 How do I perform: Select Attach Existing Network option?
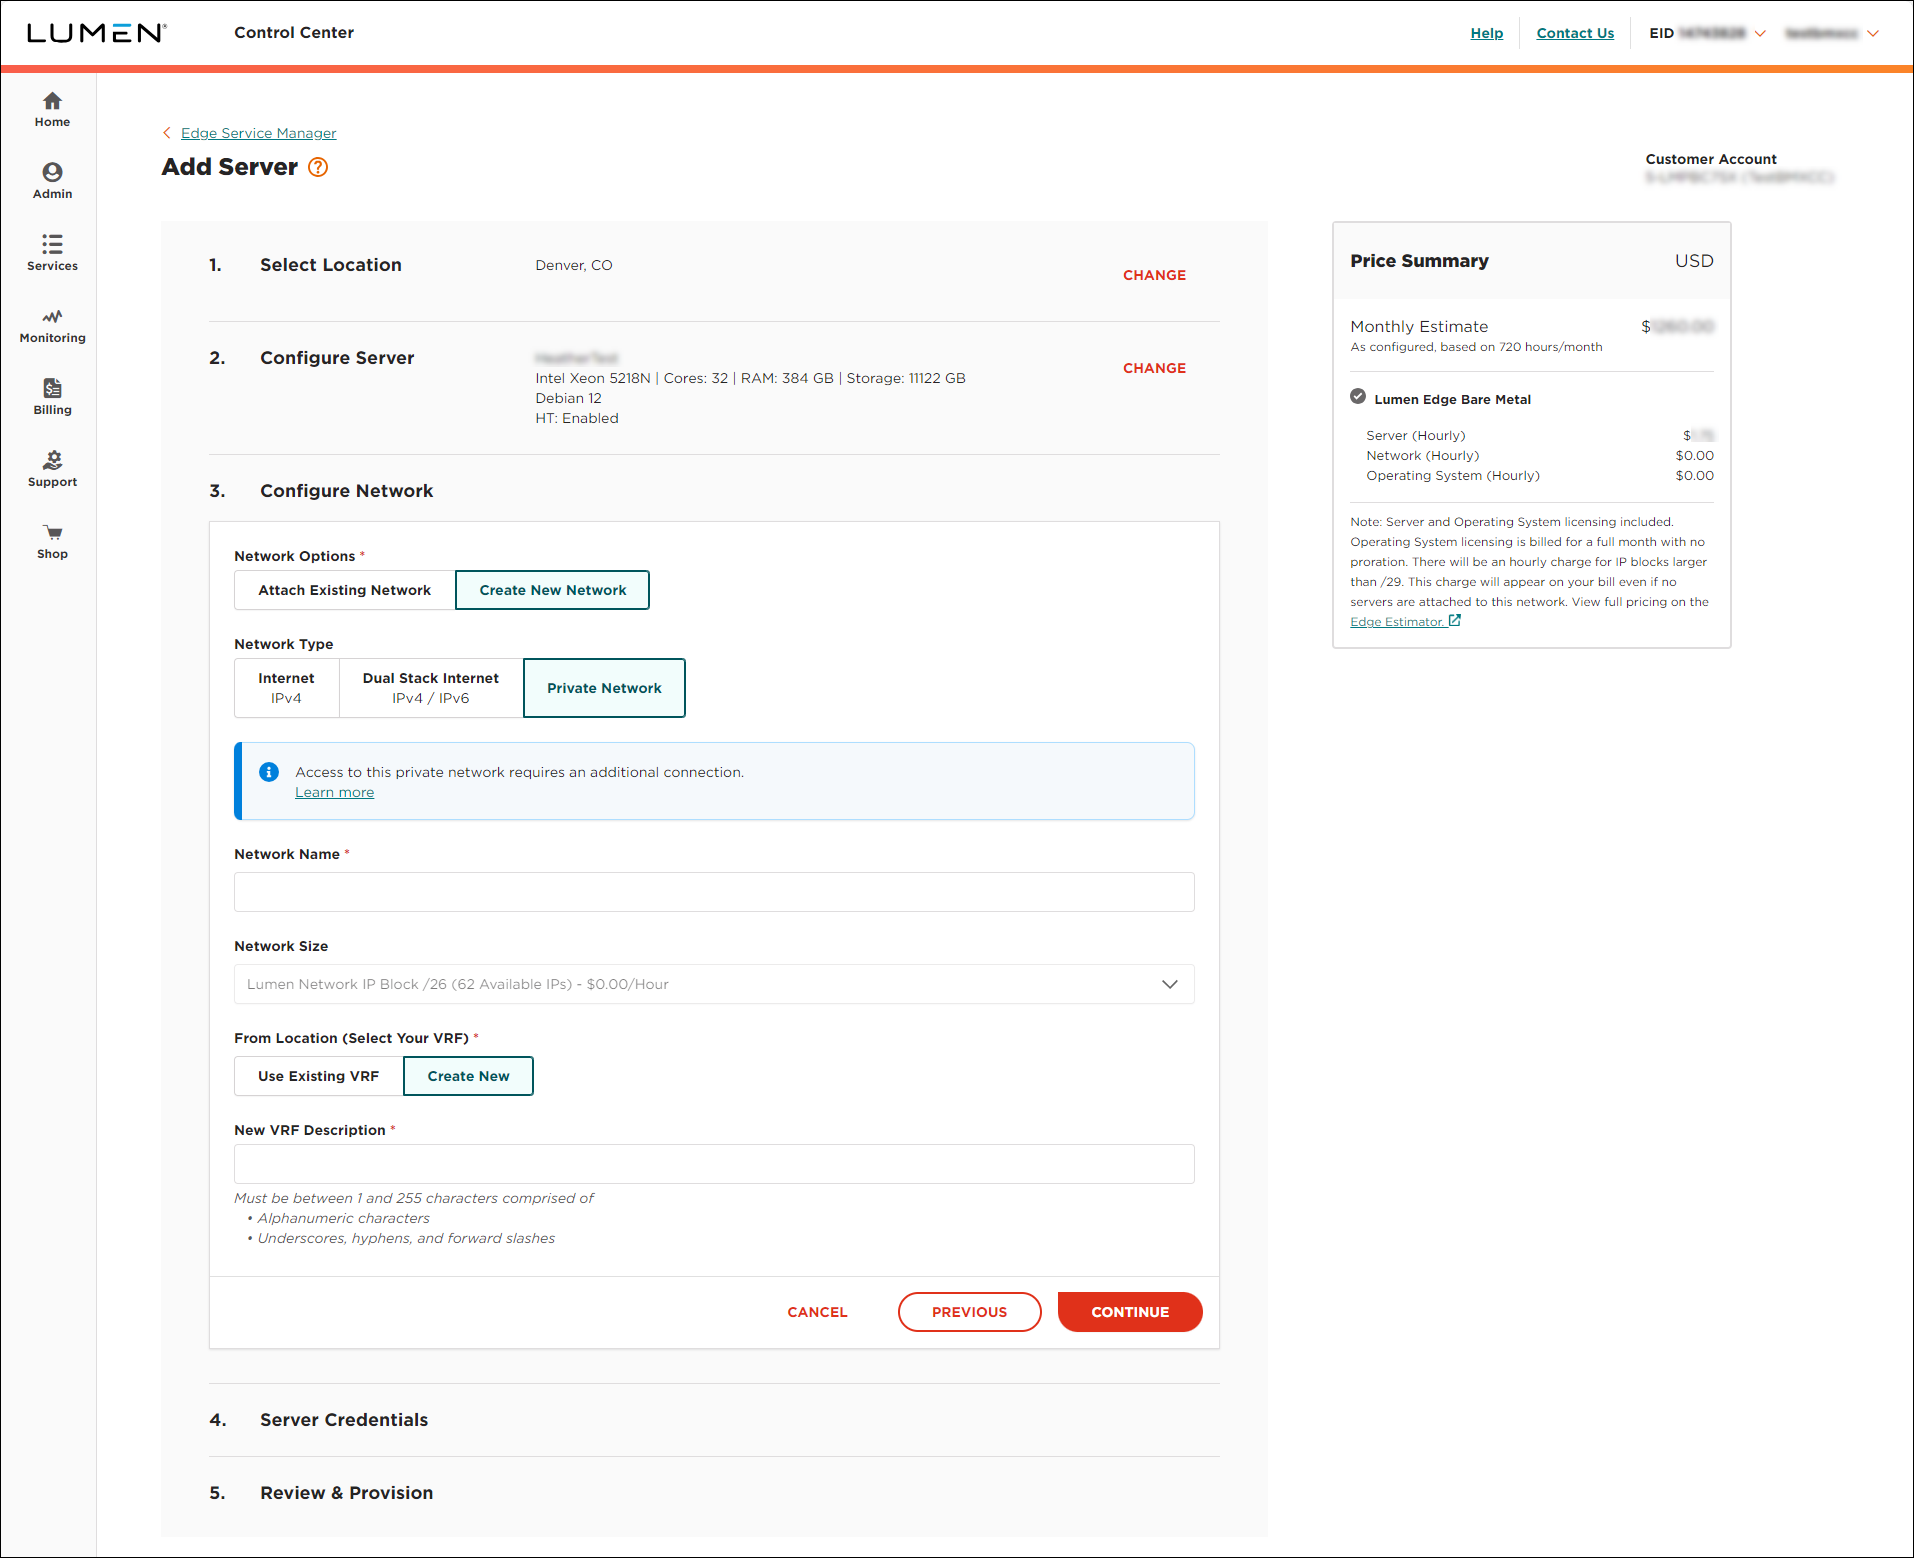pyautogui.click(x=345, y=590)
